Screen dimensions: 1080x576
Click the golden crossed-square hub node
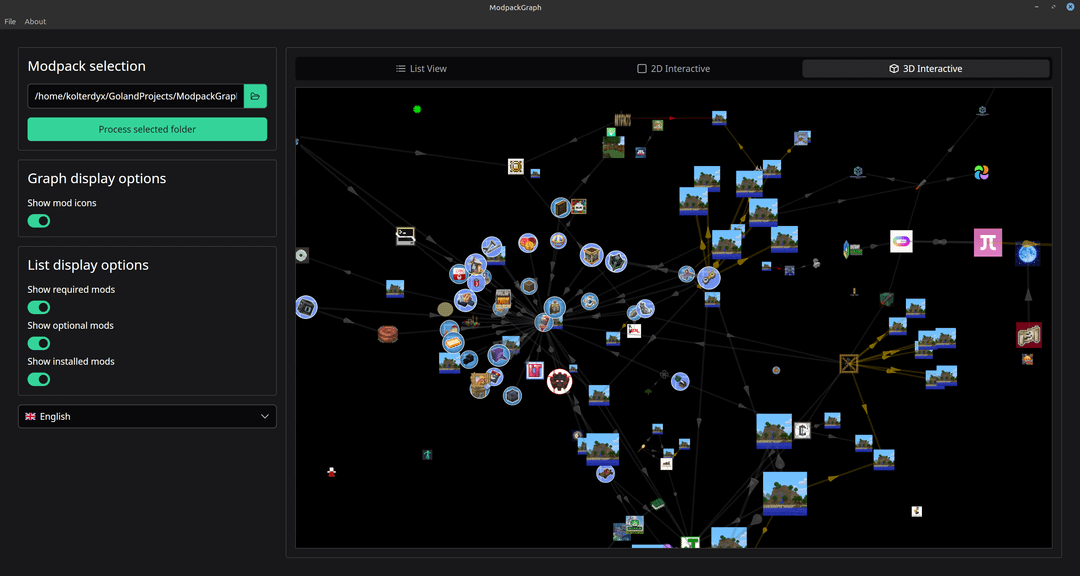coord(849,363)
